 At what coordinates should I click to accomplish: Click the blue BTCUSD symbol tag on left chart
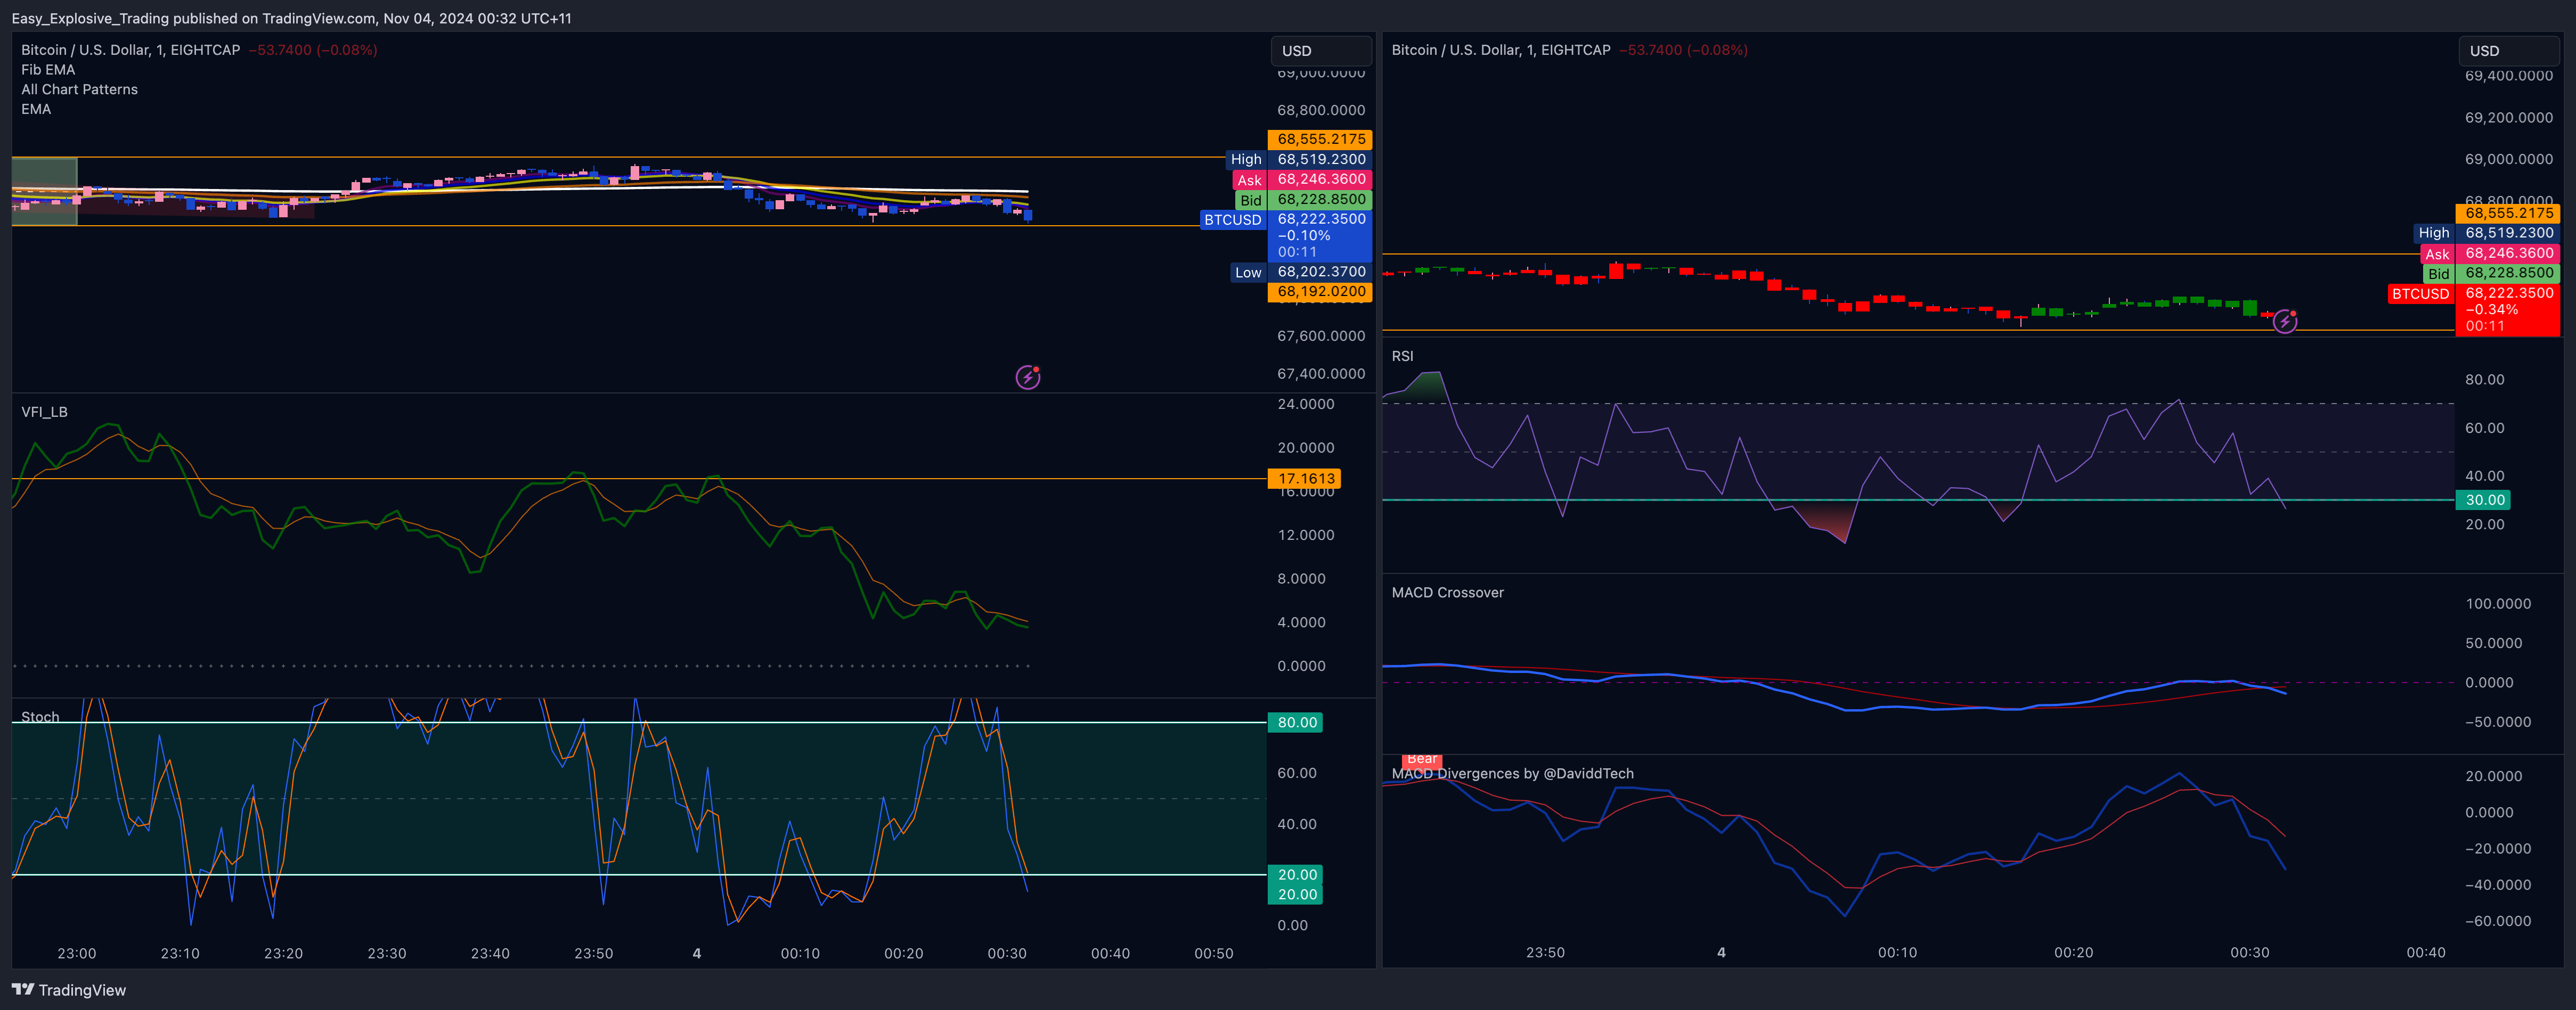click(x=1233, y=219)
